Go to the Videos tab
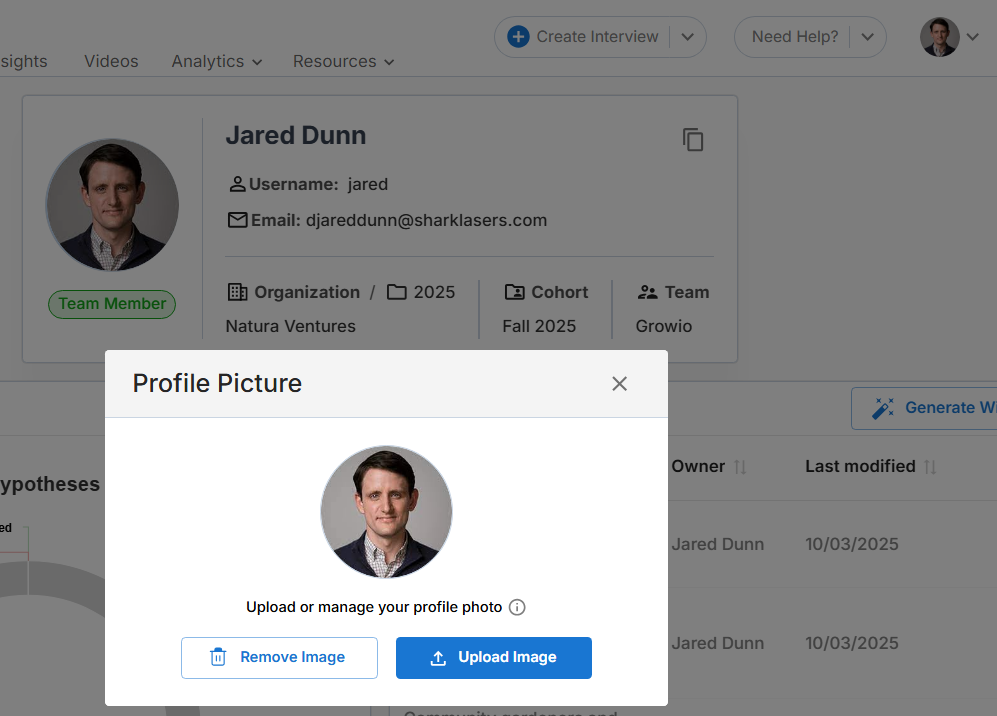 [x=111, y=61]
